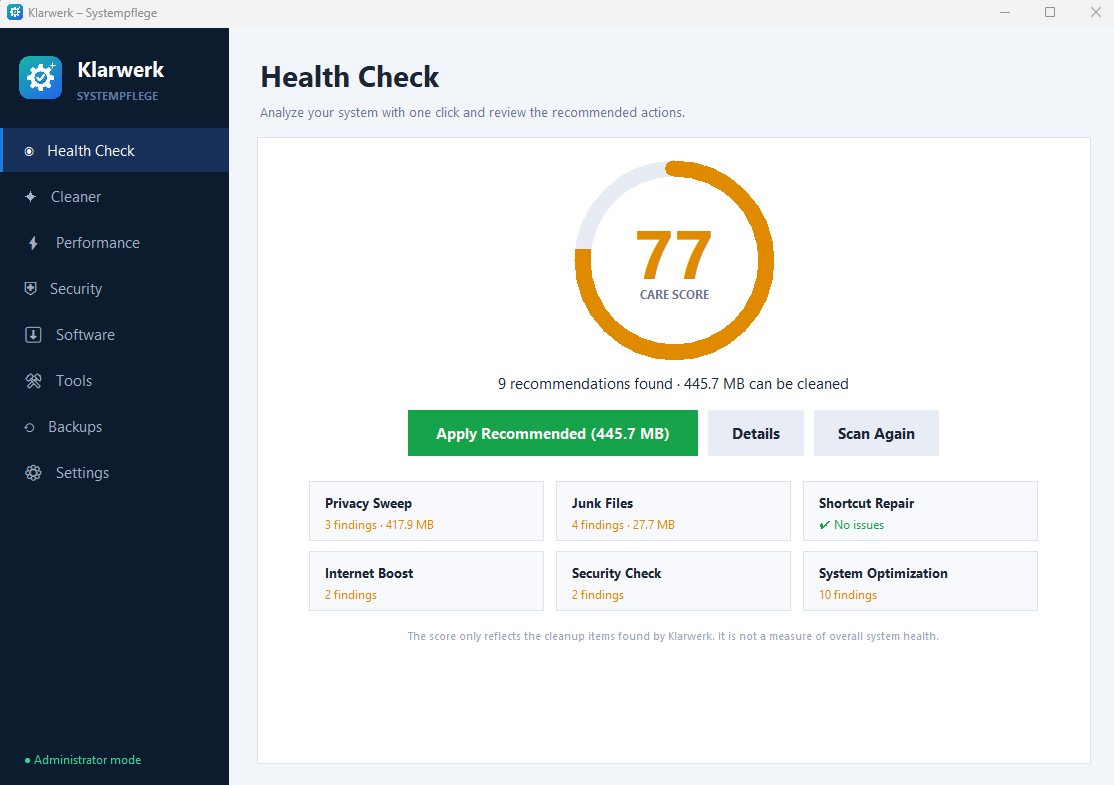The image size is (1114, 785).
Task: Open the Shortcut Repair card
Action: coord(920,511)
